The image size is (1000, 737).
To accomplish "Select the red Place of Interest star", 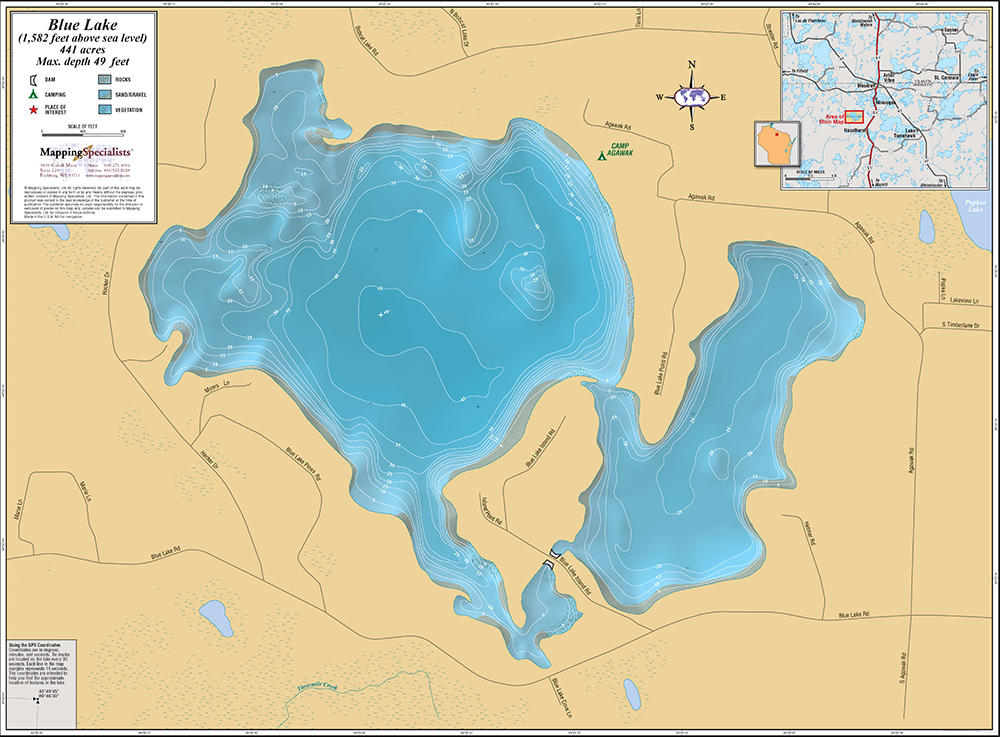I will (33, 110).
